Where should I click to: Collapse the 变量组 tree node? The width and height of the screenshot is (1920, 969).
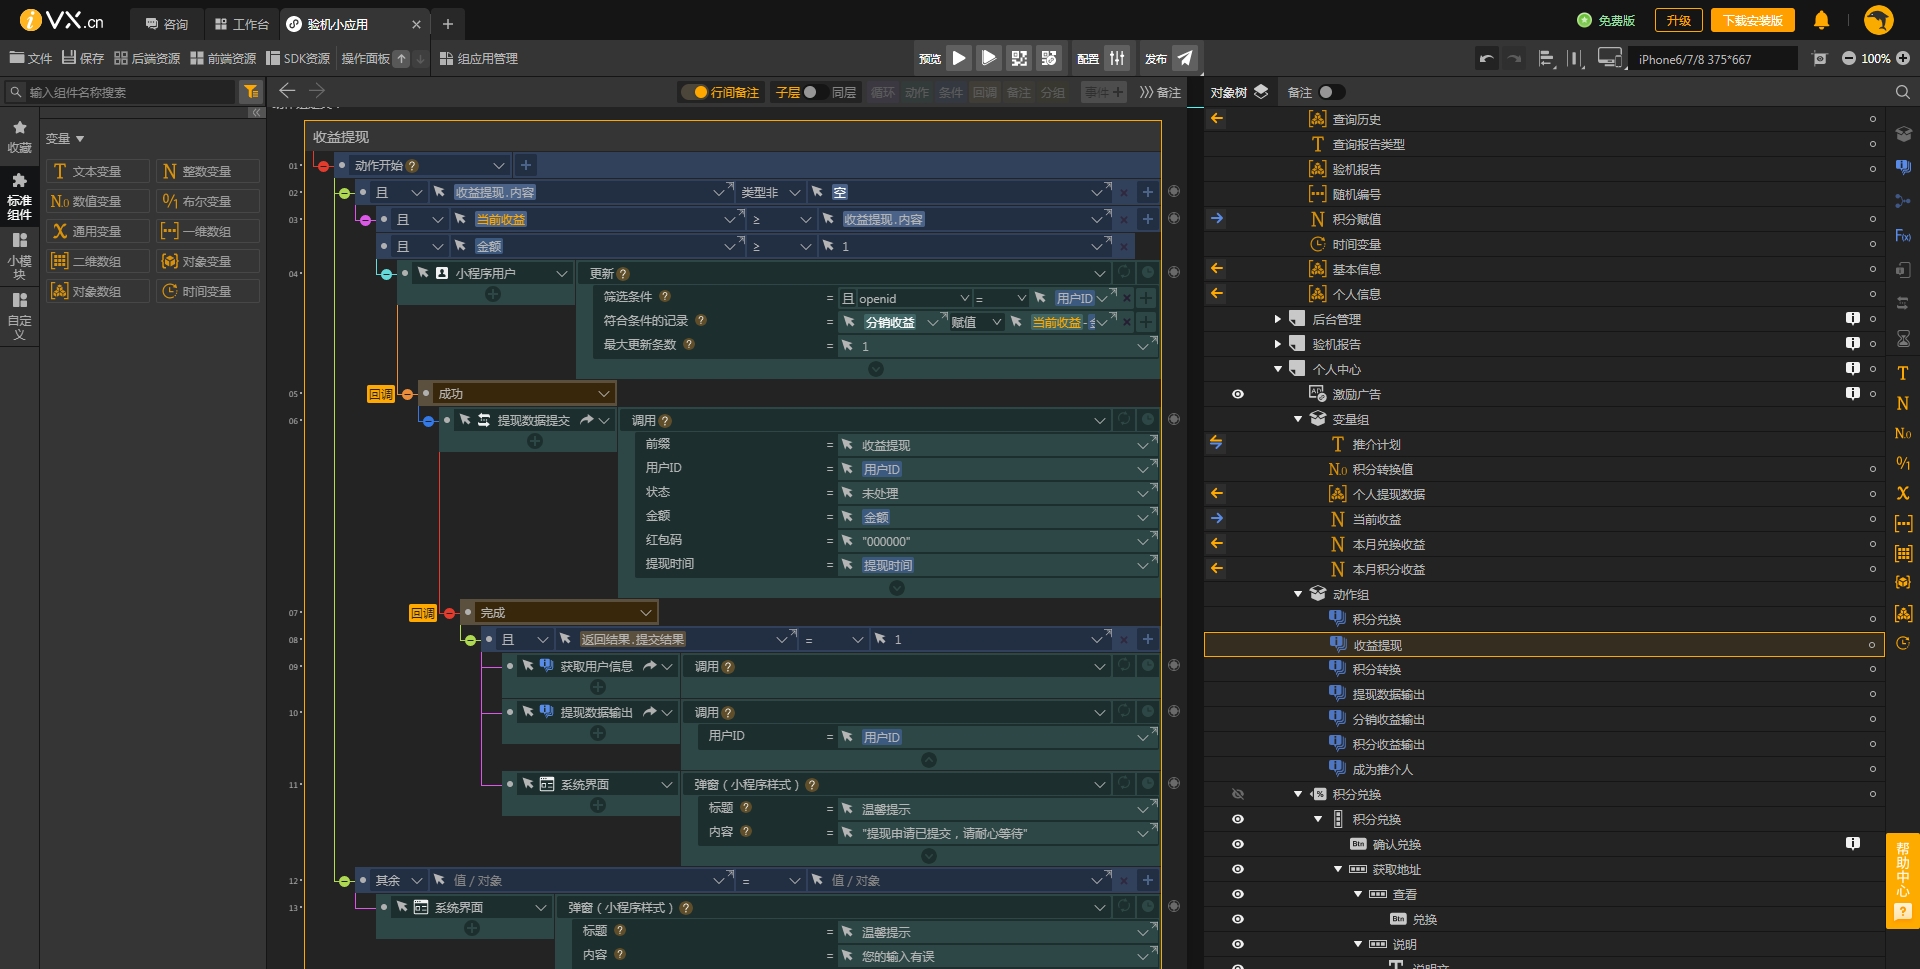tap(1298, 419)
